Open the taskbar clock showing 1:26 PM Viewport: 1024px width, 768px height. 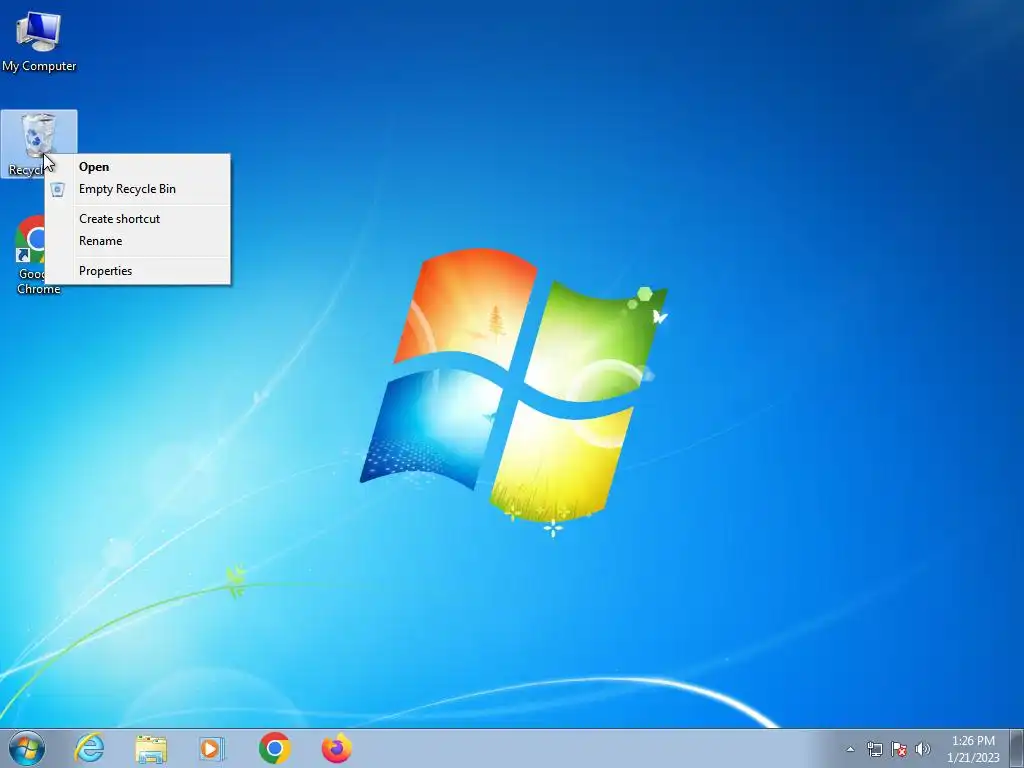pos(973,749)
